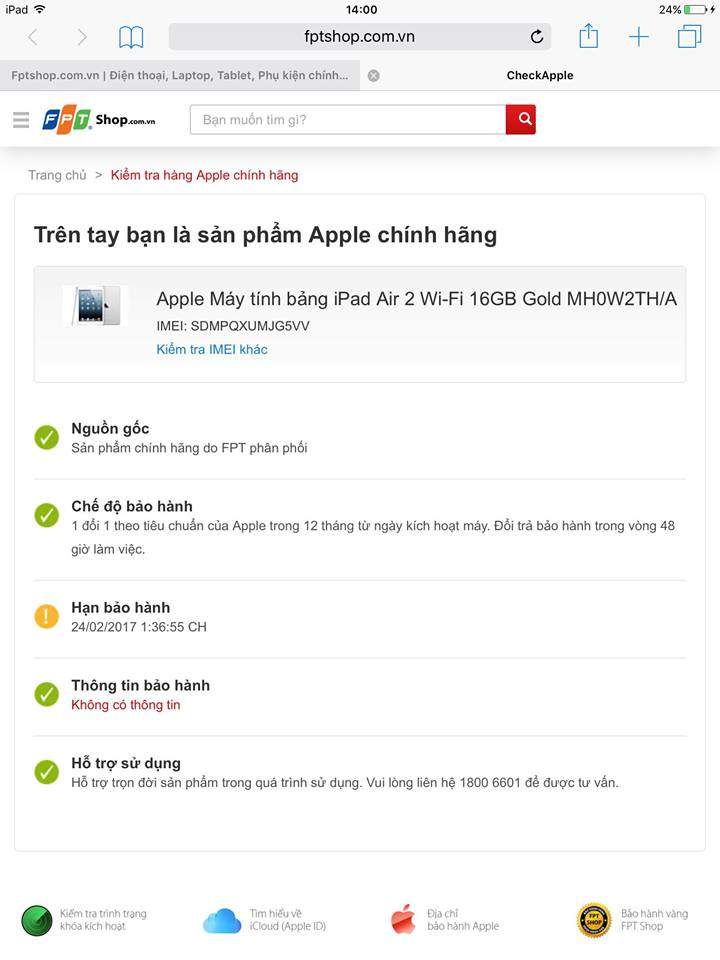Focus the 'Bạn muốn tìm gì?' search field
This screenshot has height=960, width=720.
click(348, 119)
